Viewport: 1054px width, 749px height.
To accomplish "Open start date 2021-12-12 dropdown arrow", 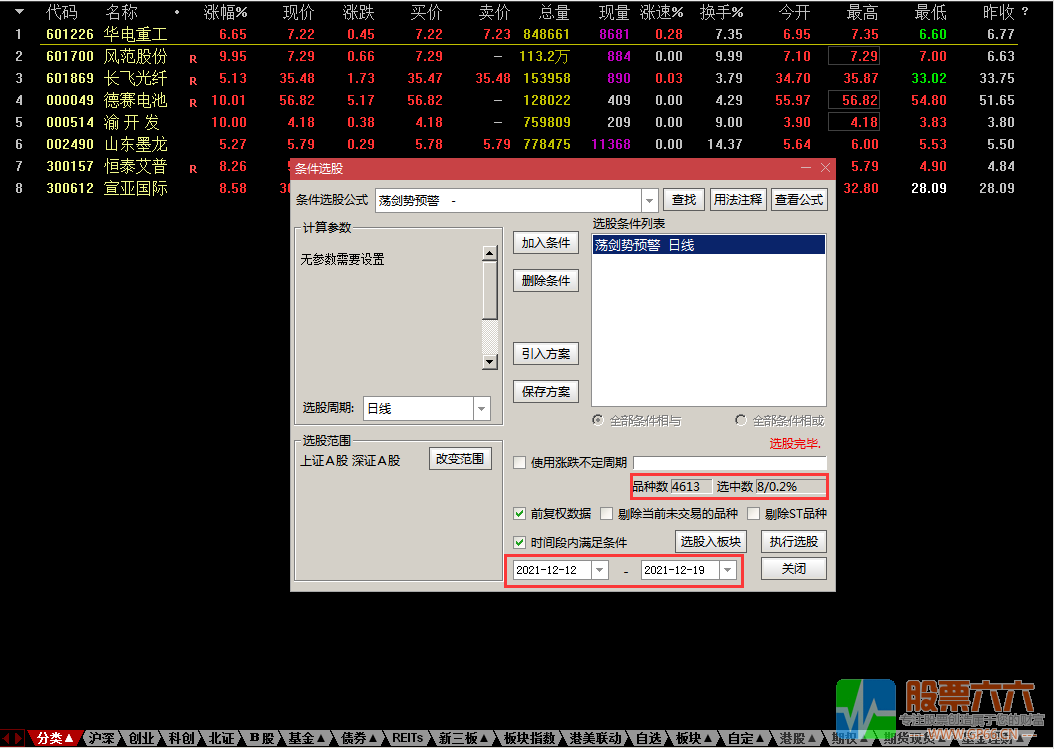I will click(600, 570).
